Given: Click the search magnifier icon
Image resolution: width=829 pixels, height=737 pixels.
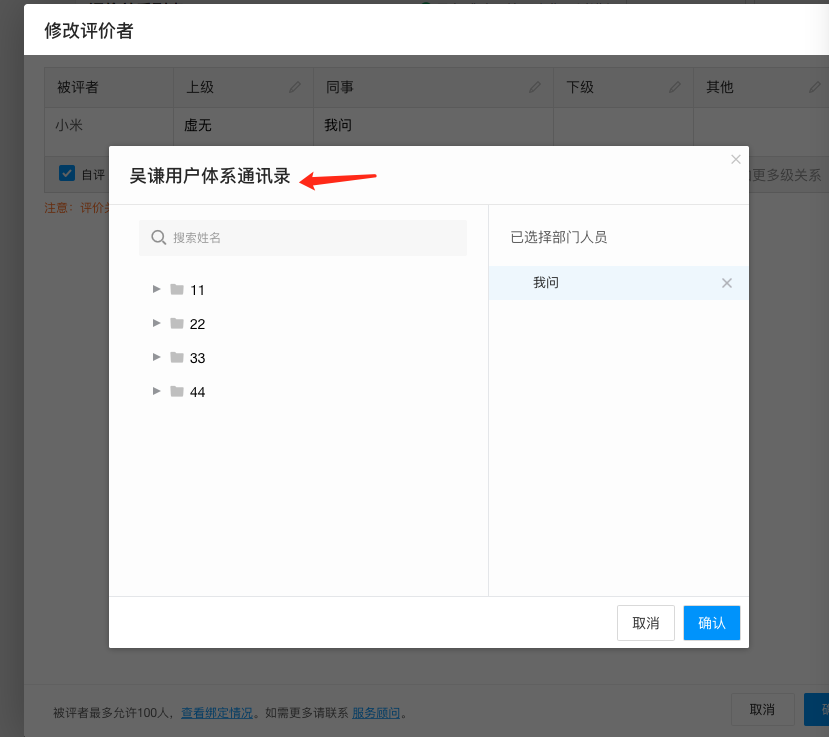Looking at the screenshot, I should 158,238.
